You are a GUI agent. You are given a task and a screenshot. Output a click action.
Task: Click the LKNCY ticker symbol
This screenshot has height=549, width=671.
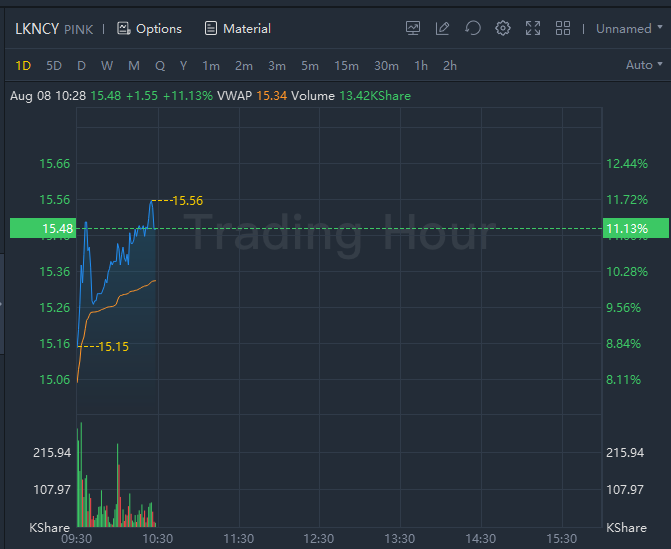pos(37,29)
